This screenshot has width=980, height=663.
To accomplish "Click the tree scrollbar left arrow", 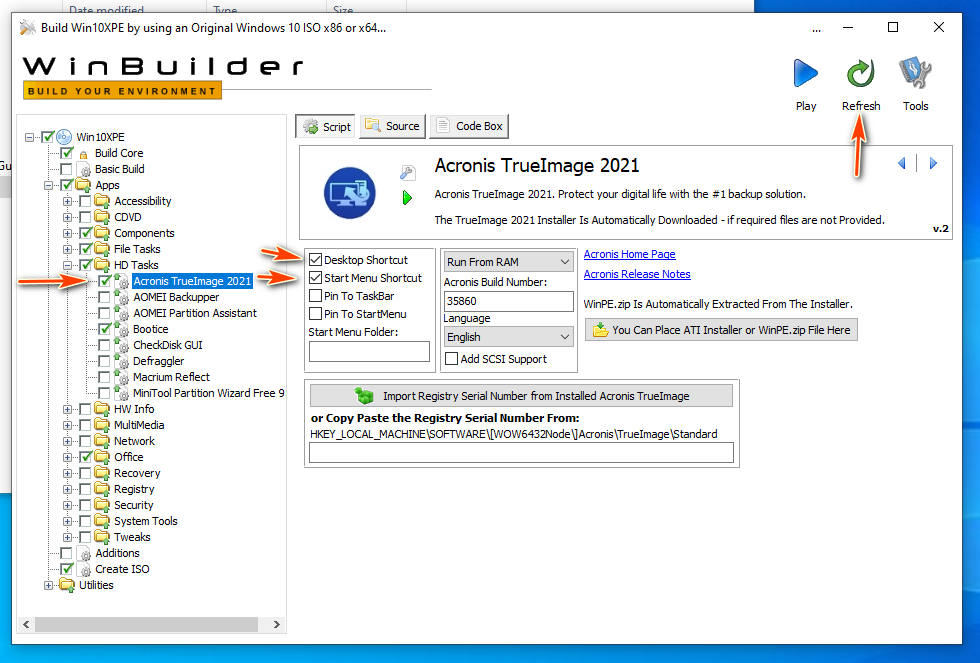I will (x=26, y=624).
